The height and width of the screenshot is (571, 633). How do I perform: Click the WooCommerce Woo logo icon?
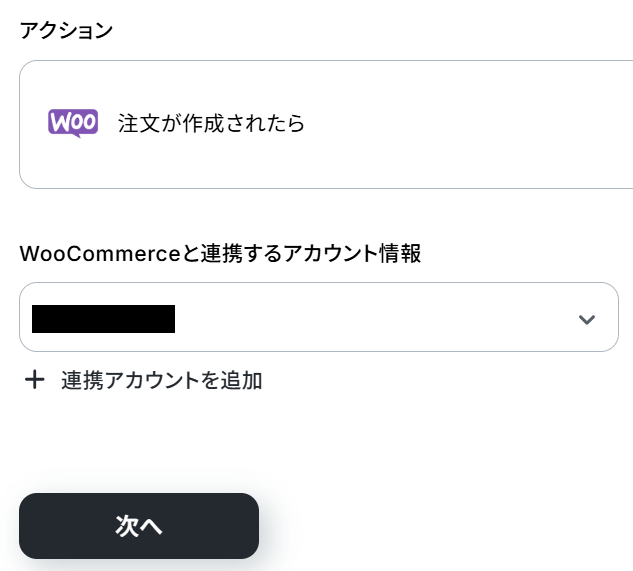(x=73, y=123)
